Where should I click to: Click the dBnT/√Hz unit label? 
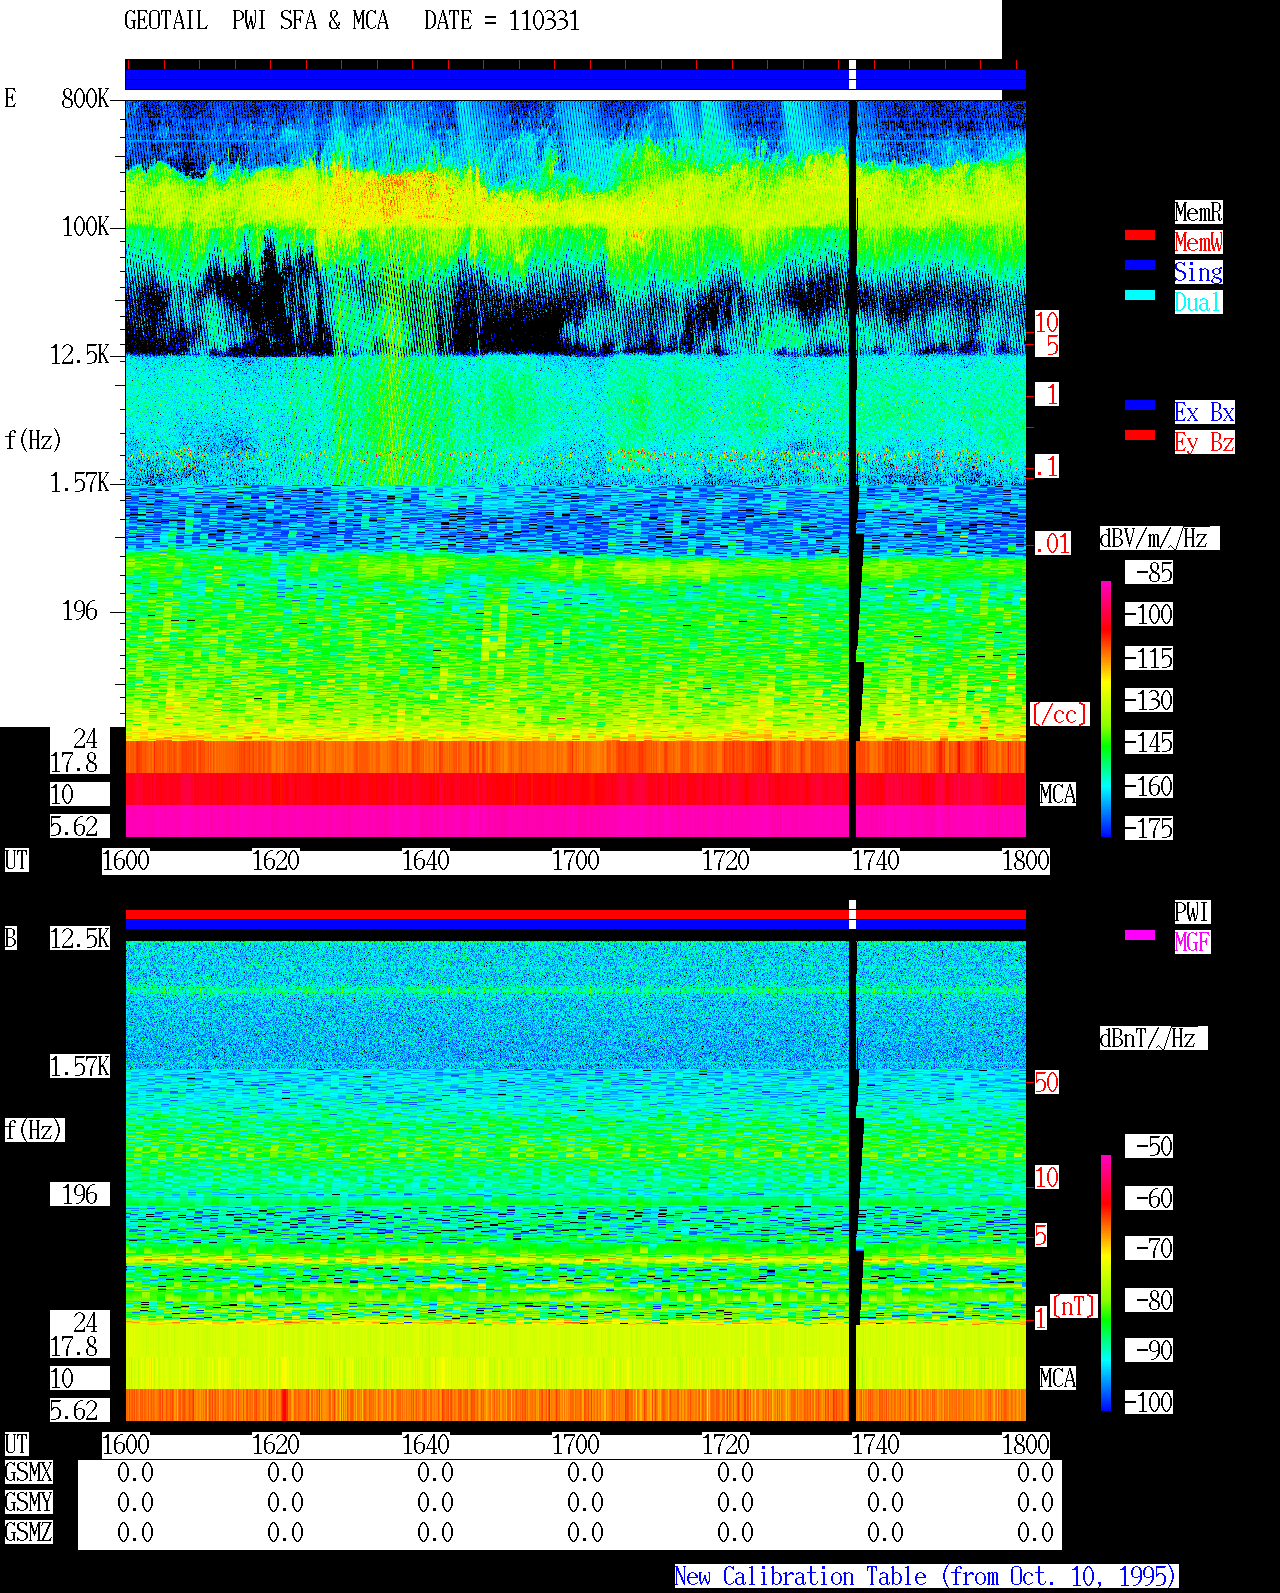[1153, 1038]
